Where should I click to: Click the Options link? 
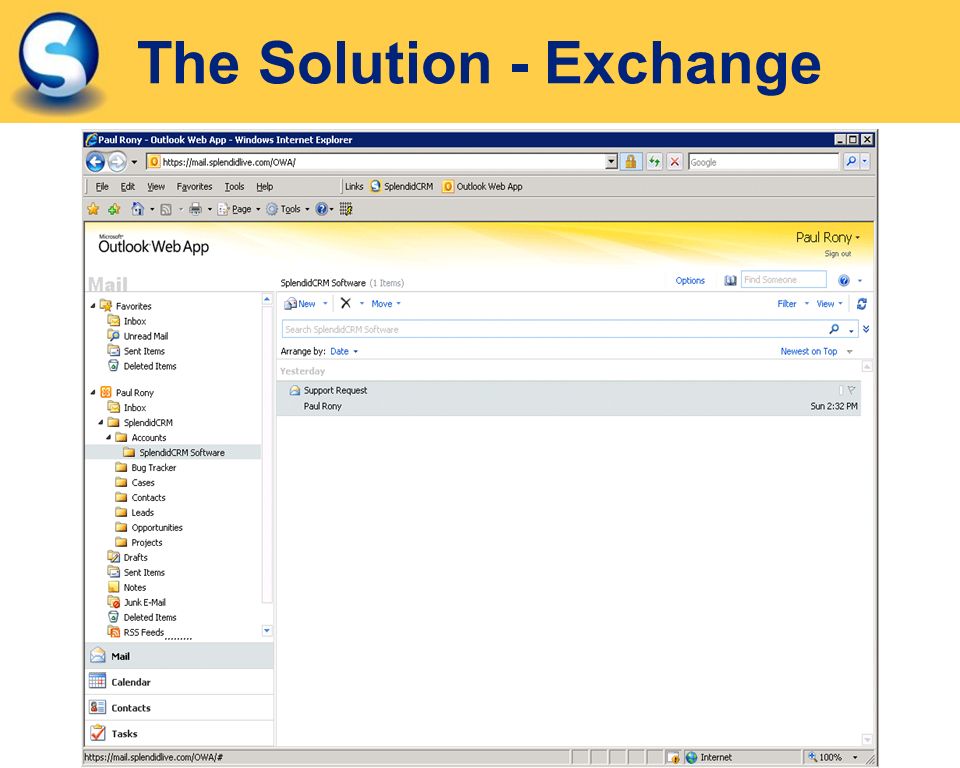690,280
